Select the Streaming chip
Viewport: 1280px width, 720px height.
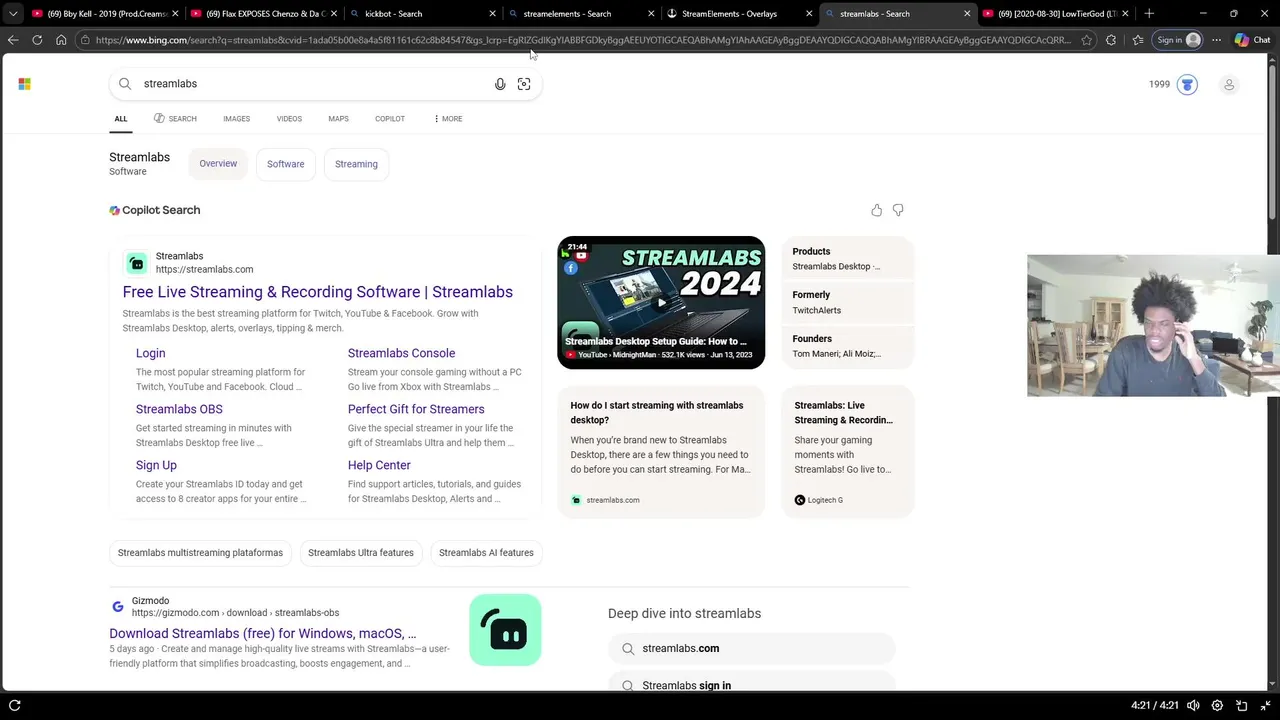click(x=356, y=164)
